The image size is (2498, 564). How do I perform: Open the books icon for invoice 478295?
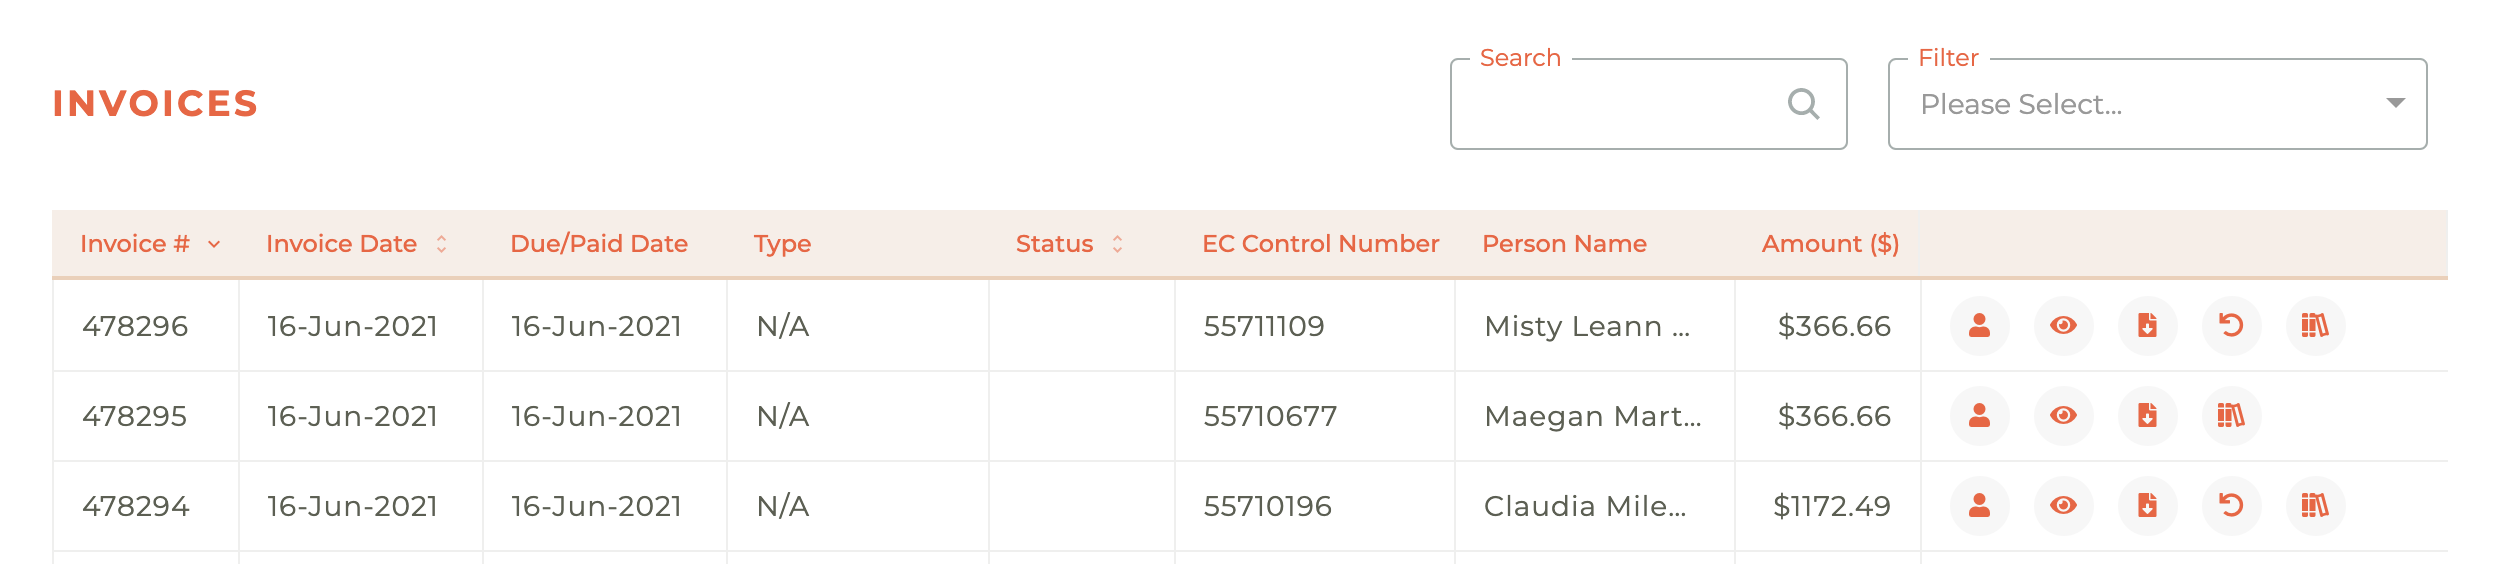click(x=2231, y=416)
